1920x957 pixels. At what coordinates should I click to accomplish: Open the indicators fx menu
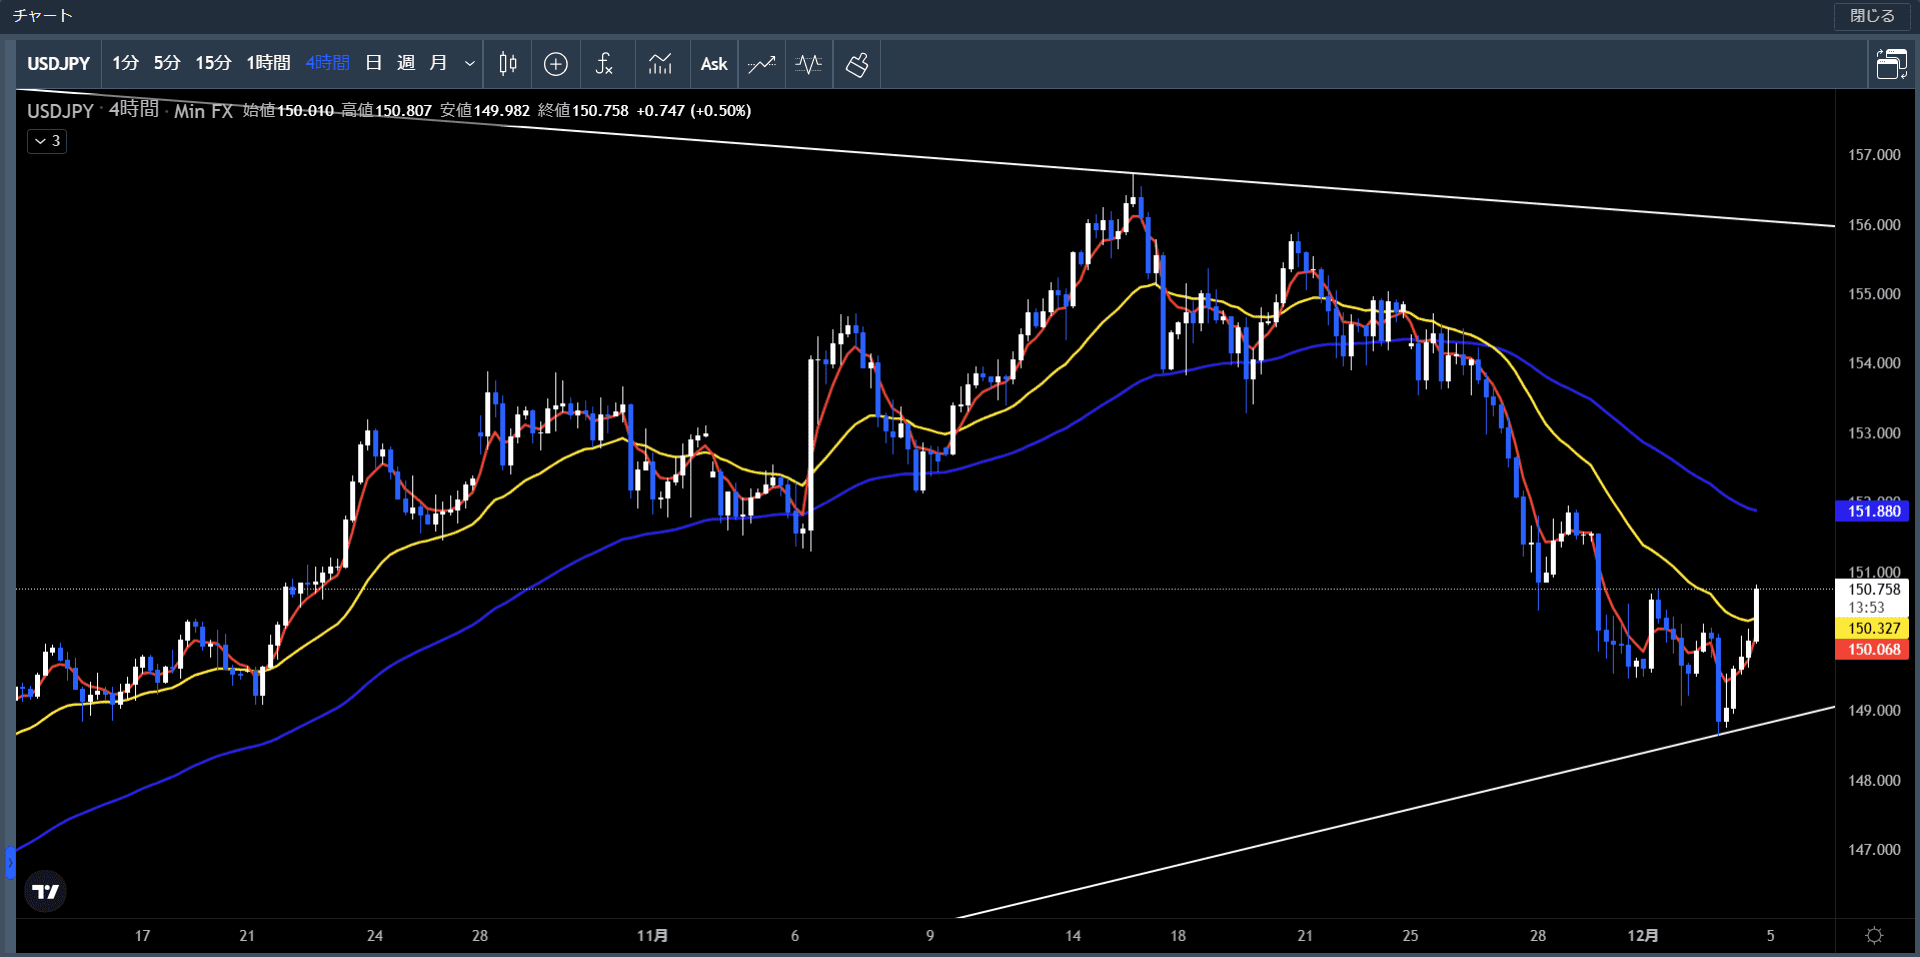[604, 64]
